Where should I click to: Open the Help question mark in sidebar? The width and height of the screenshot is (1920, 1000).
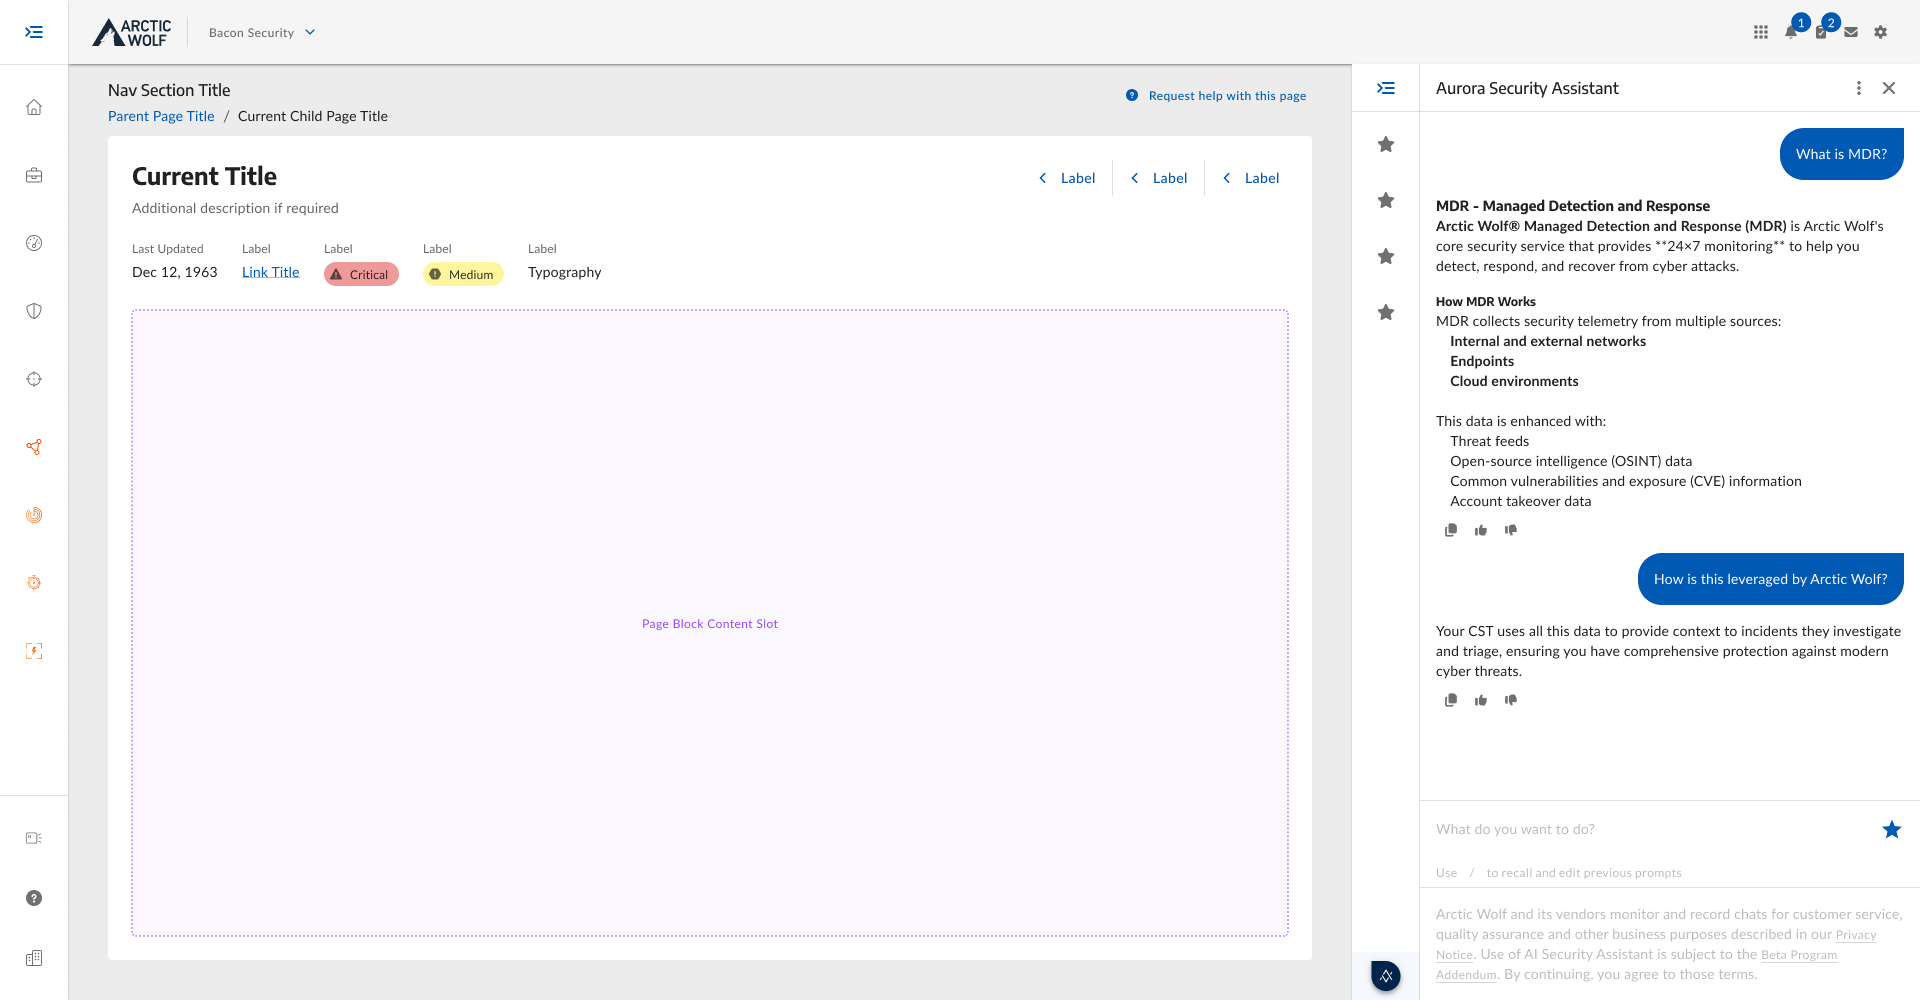click(x=34, y=898)
